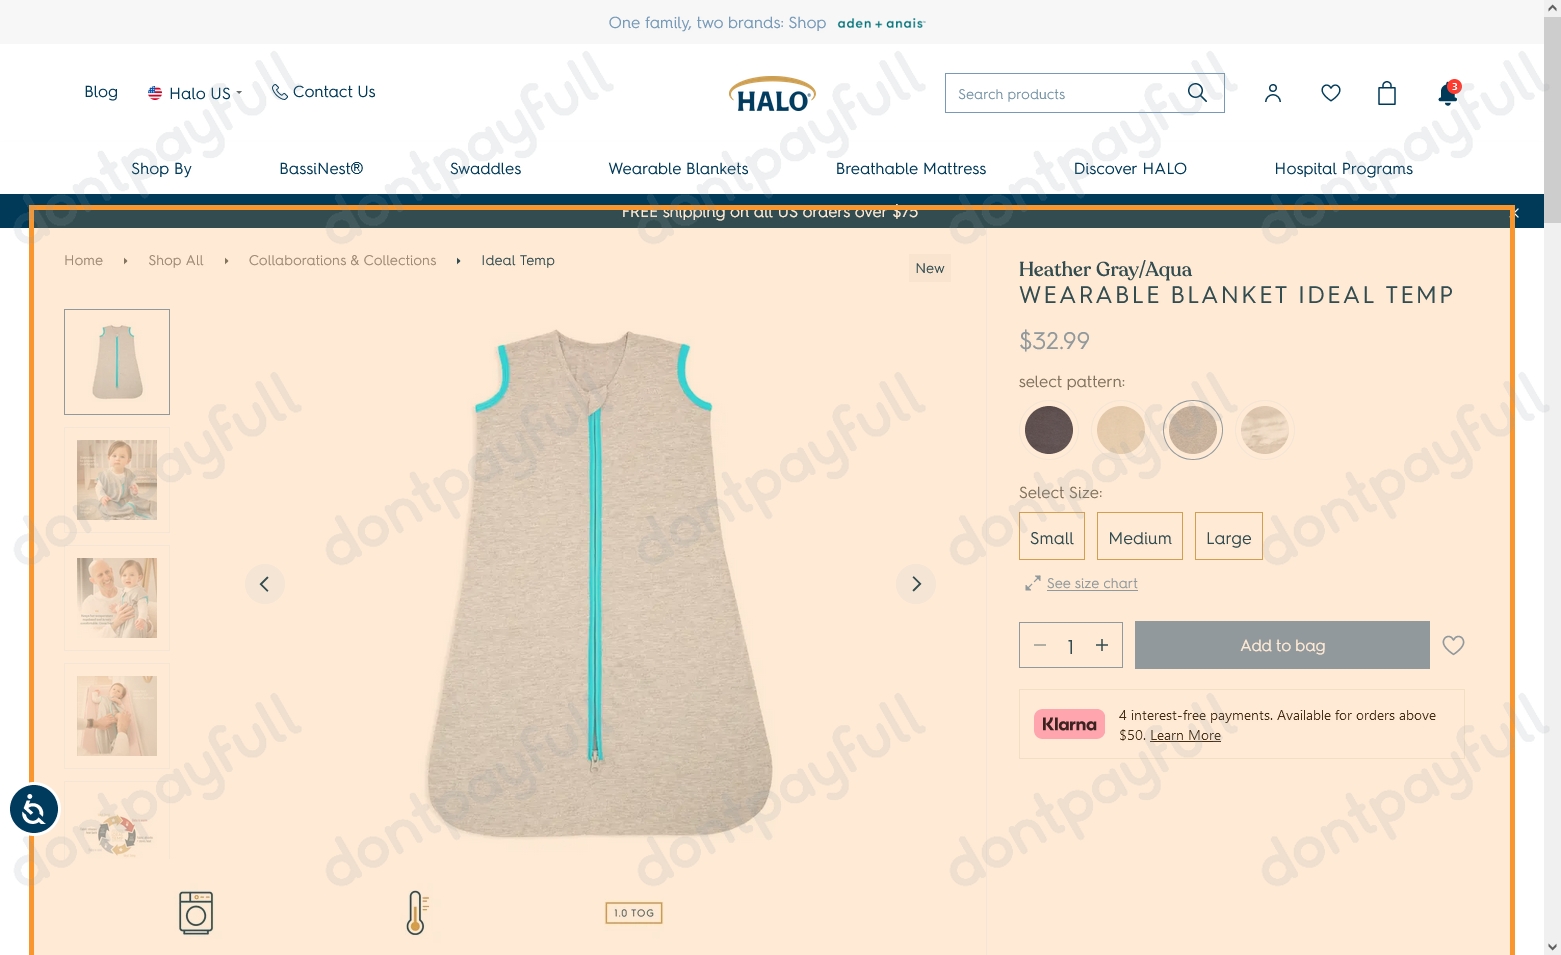Add product to wishlist heart

[x=1453, y=645]
